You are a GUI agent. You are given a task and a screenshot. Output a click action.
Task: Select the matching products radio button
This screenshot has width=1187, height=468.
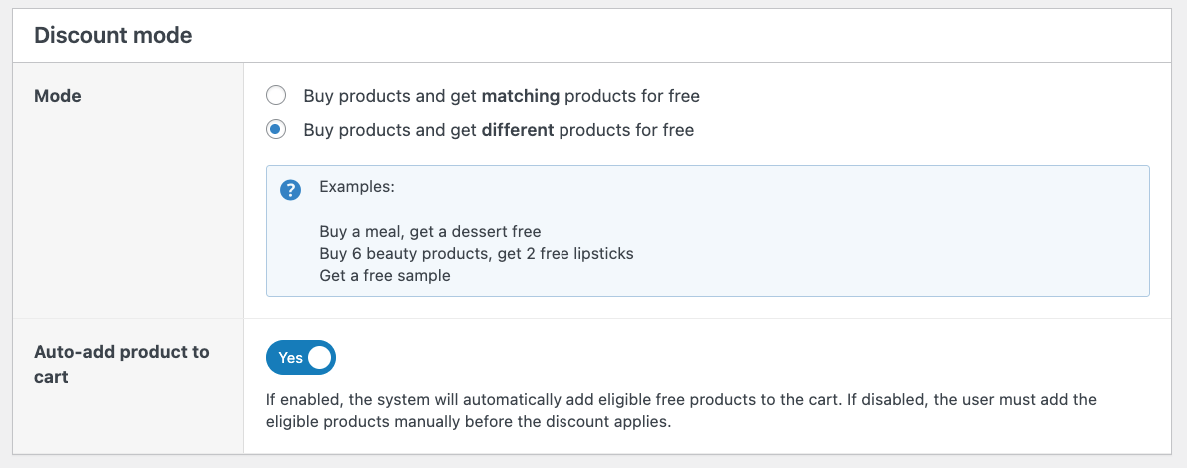coord(276,96)
